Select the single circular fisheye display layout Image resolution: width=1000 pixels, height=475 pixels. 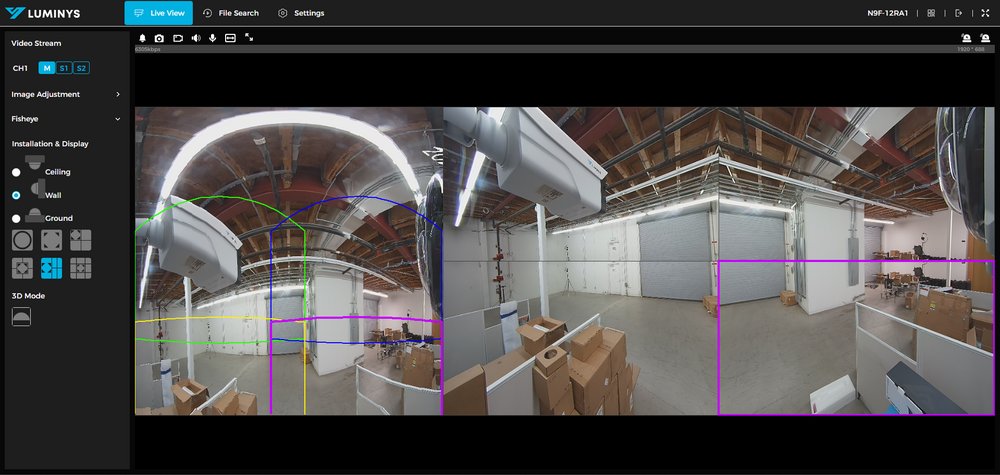click(22, 240)
